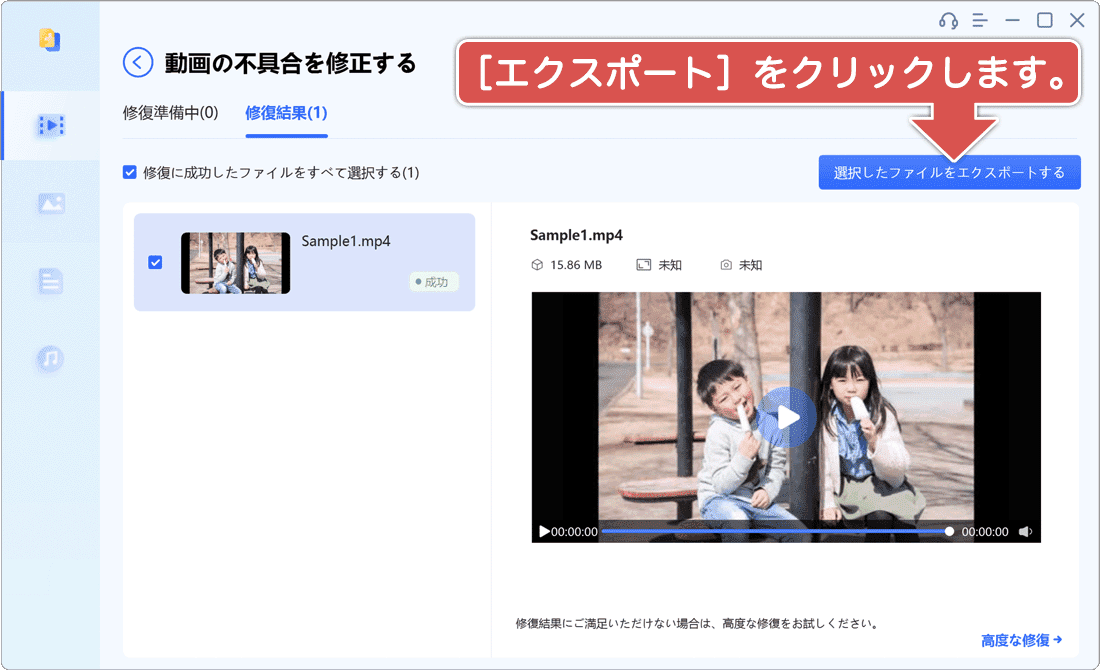Click the app logo at top left
This screenshot has height=671, width=1100.
tap(49, 40)
